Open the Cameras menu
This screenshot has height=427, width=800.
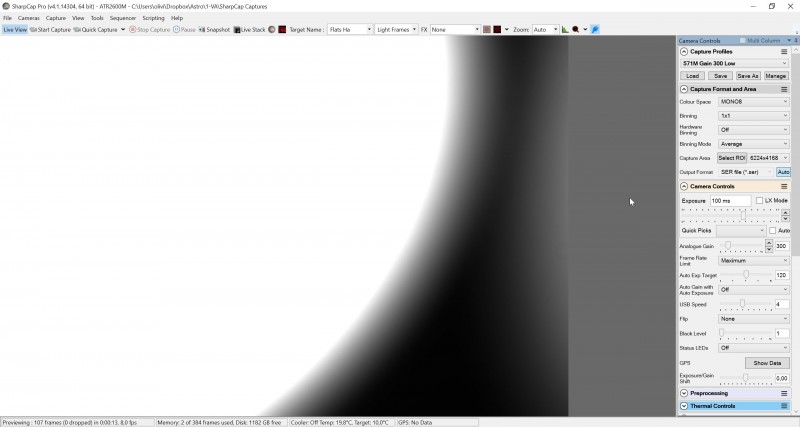click(29, 18)
